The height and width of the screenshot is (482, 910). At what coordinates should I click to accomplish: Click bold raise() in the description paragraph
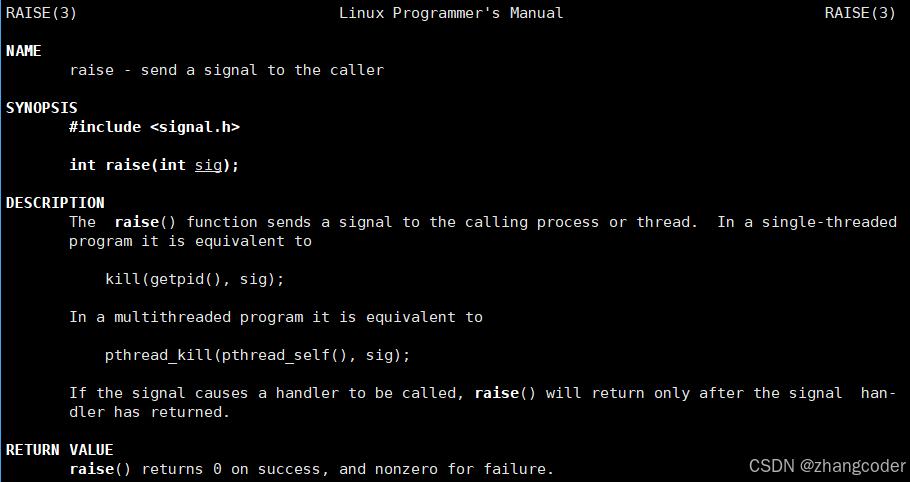pyautogui.click(x=145, y=222)
